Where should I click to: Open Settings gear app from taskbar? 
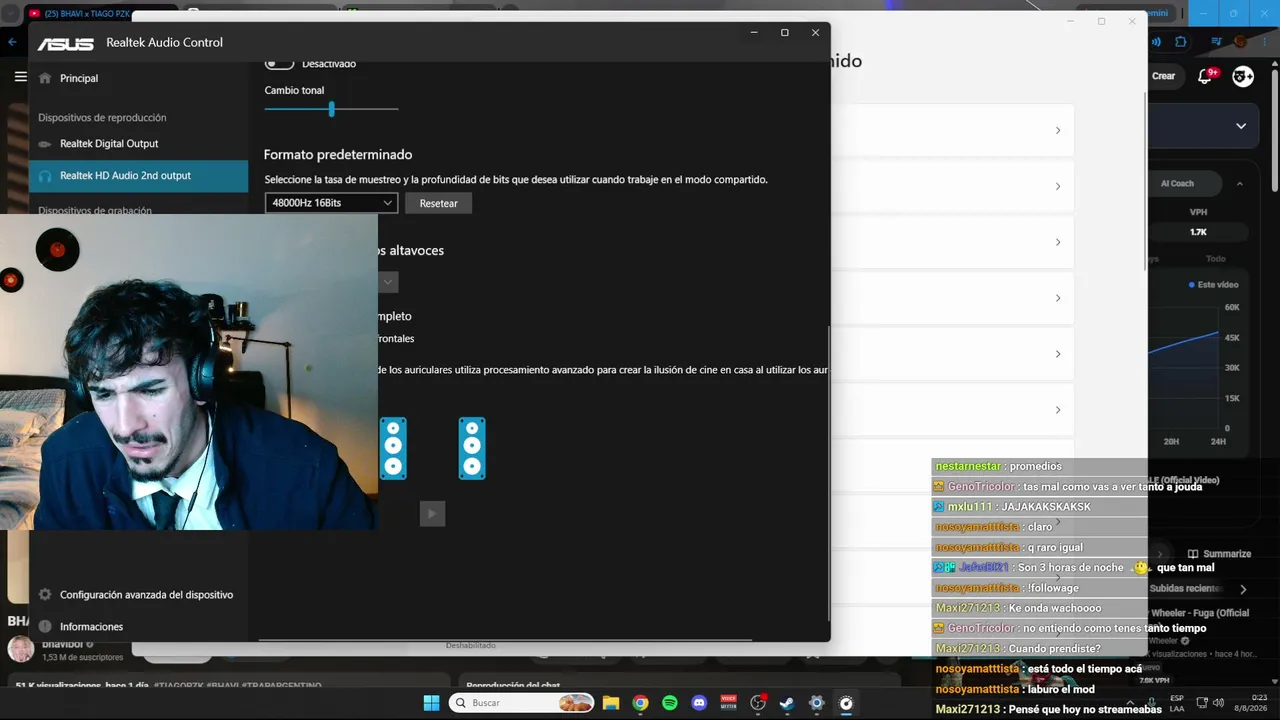tap(816, 703)
